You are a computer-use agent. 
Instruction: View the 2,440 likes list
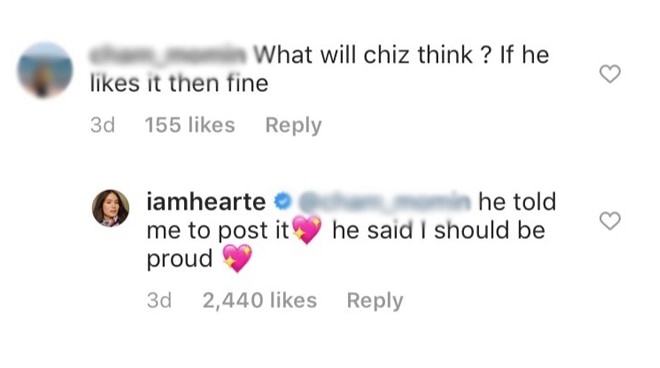tap(260, 301)
